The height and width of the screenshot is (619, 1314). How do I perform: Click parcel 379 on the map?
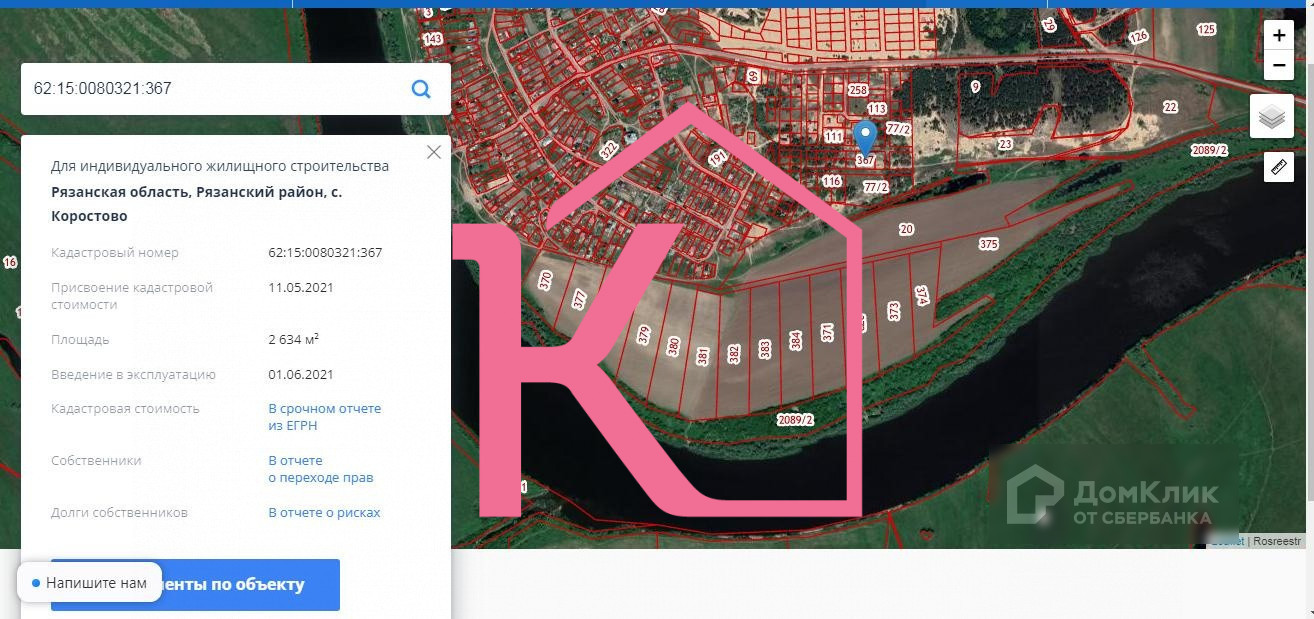point(644,335)
